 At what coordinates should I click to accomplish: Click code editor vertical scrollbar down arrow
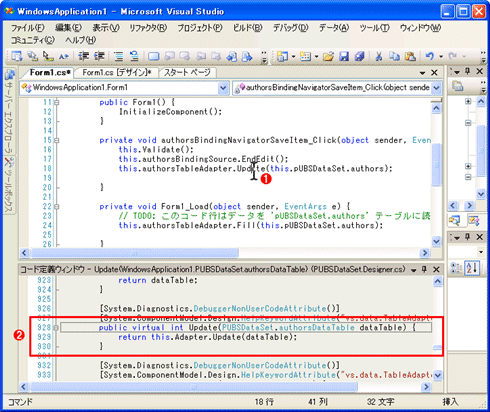436,241
